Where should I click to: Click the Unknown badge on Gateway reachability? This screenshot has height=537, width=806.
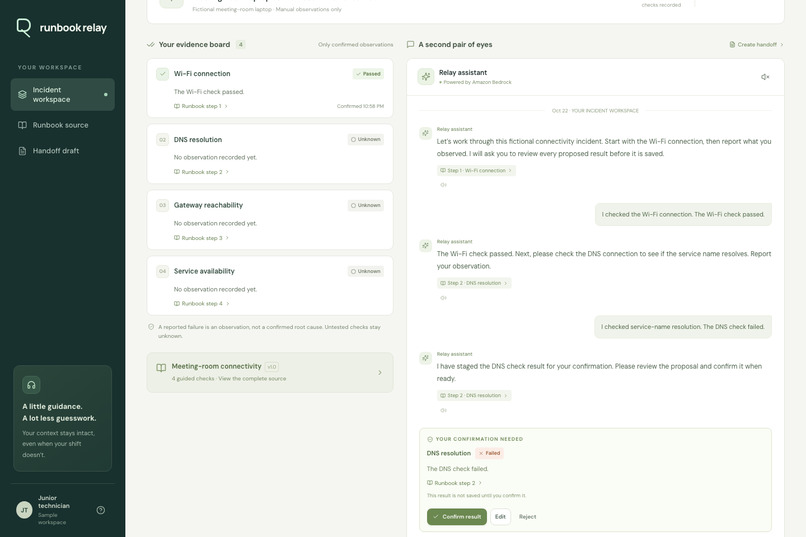click(x=365, y=206)
